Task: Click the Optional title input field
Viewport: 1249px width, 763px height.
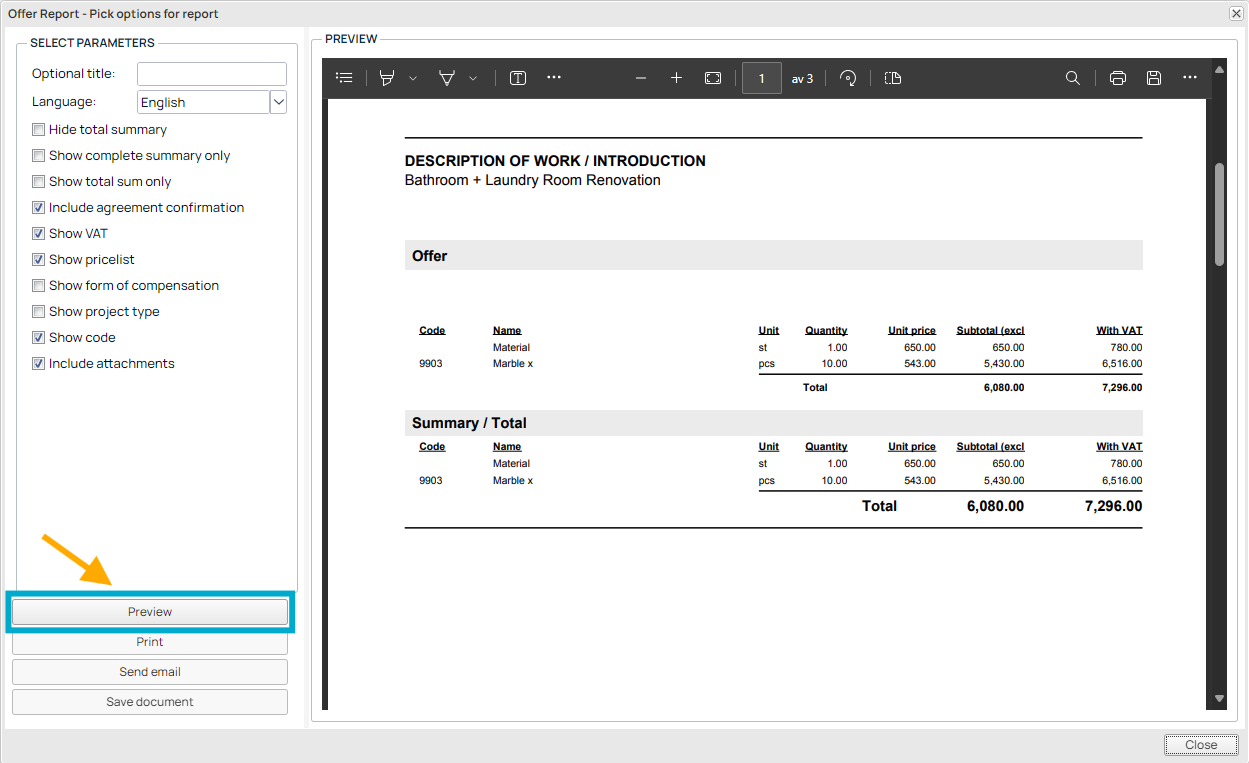Action: coord(212,74)
